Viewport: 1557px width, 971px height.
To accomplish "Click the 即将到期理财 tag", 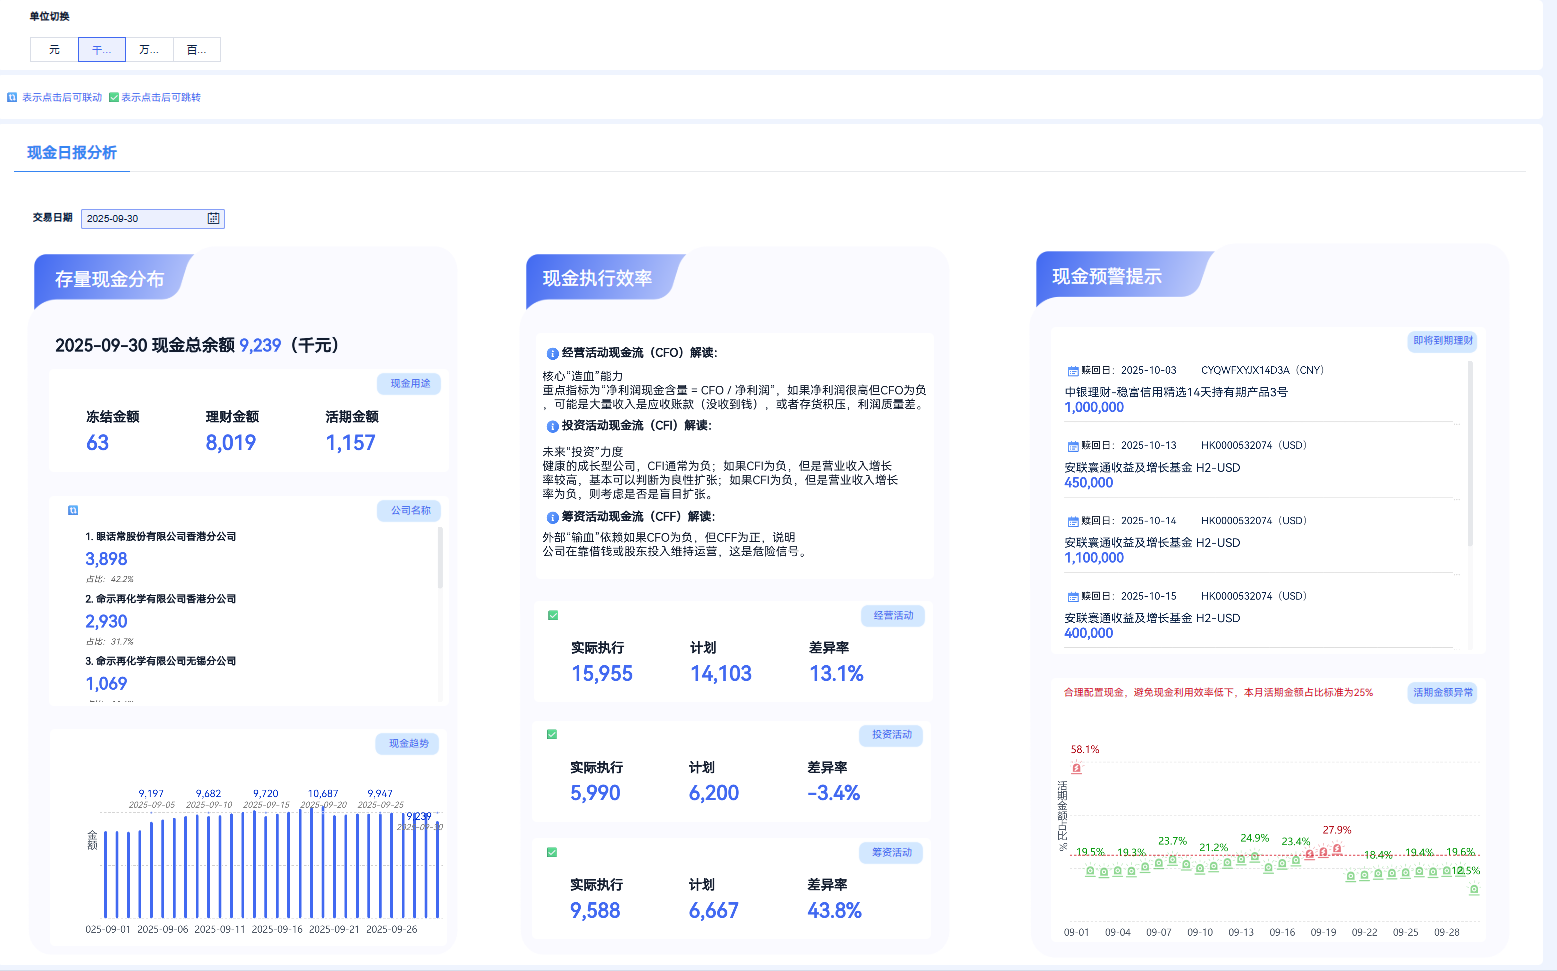I will (1443, 341).
